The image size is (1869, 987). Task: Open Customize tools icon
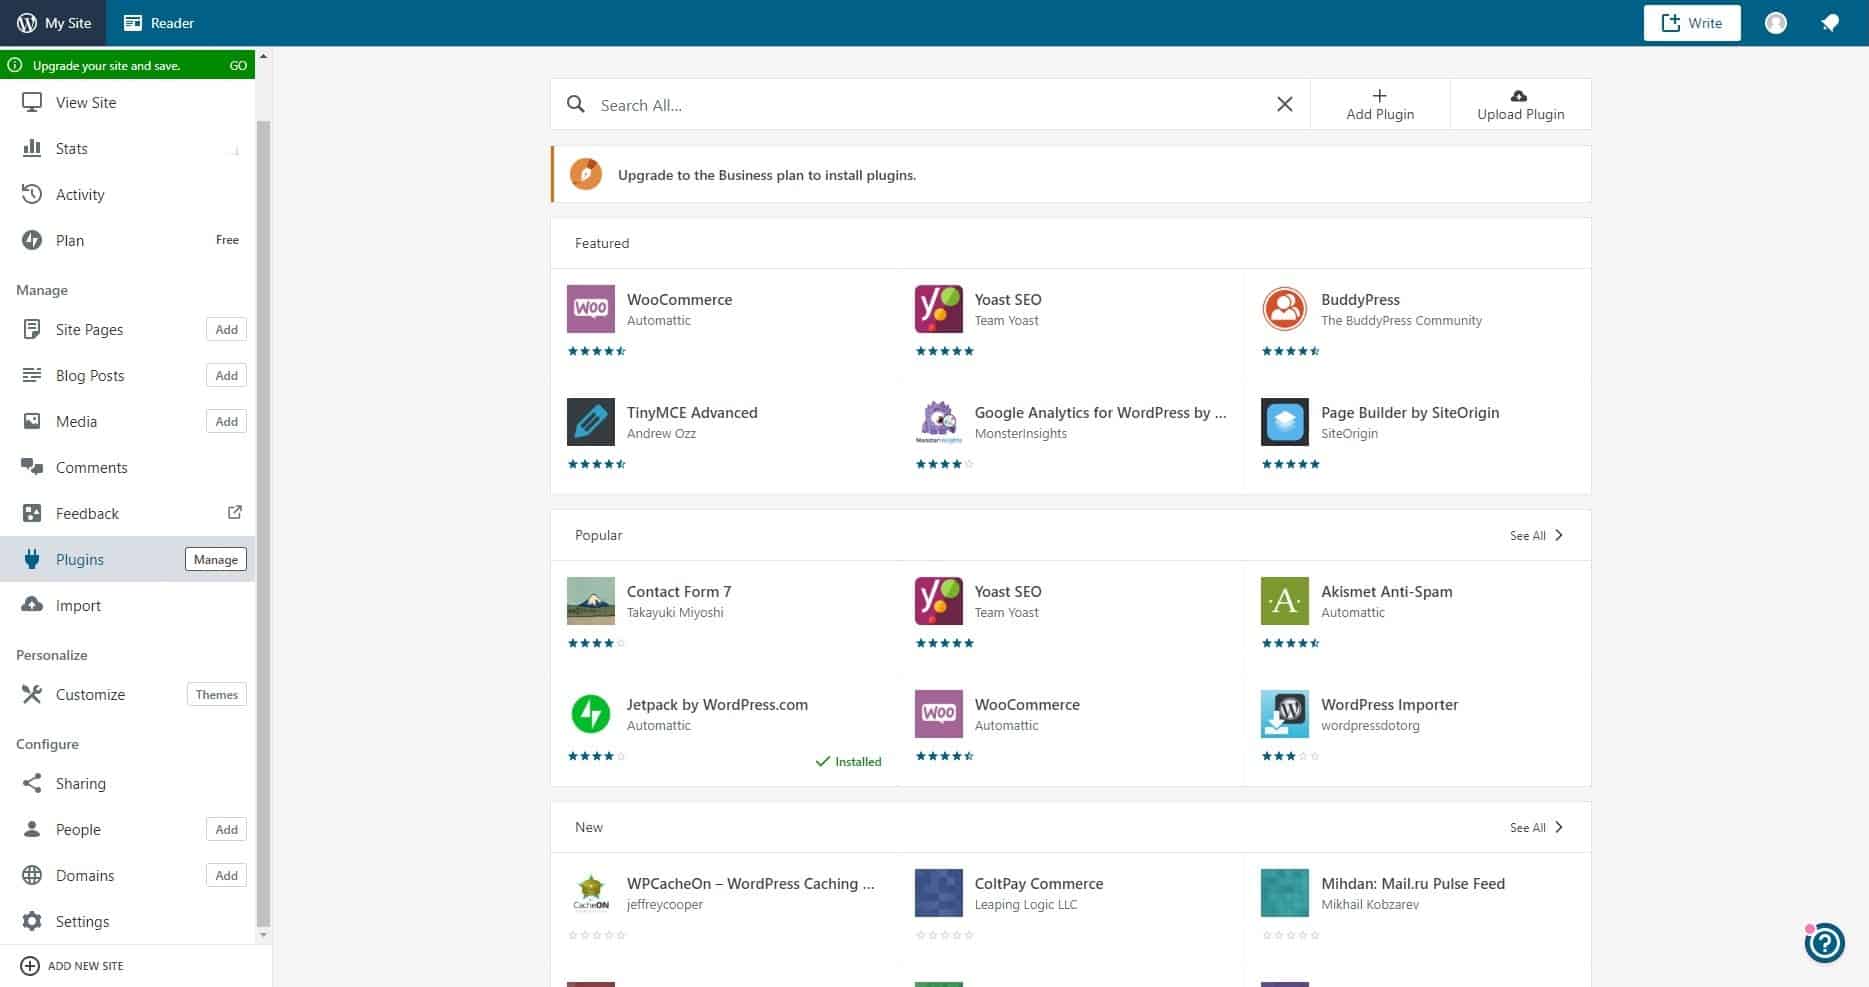[x=32, y=694]
